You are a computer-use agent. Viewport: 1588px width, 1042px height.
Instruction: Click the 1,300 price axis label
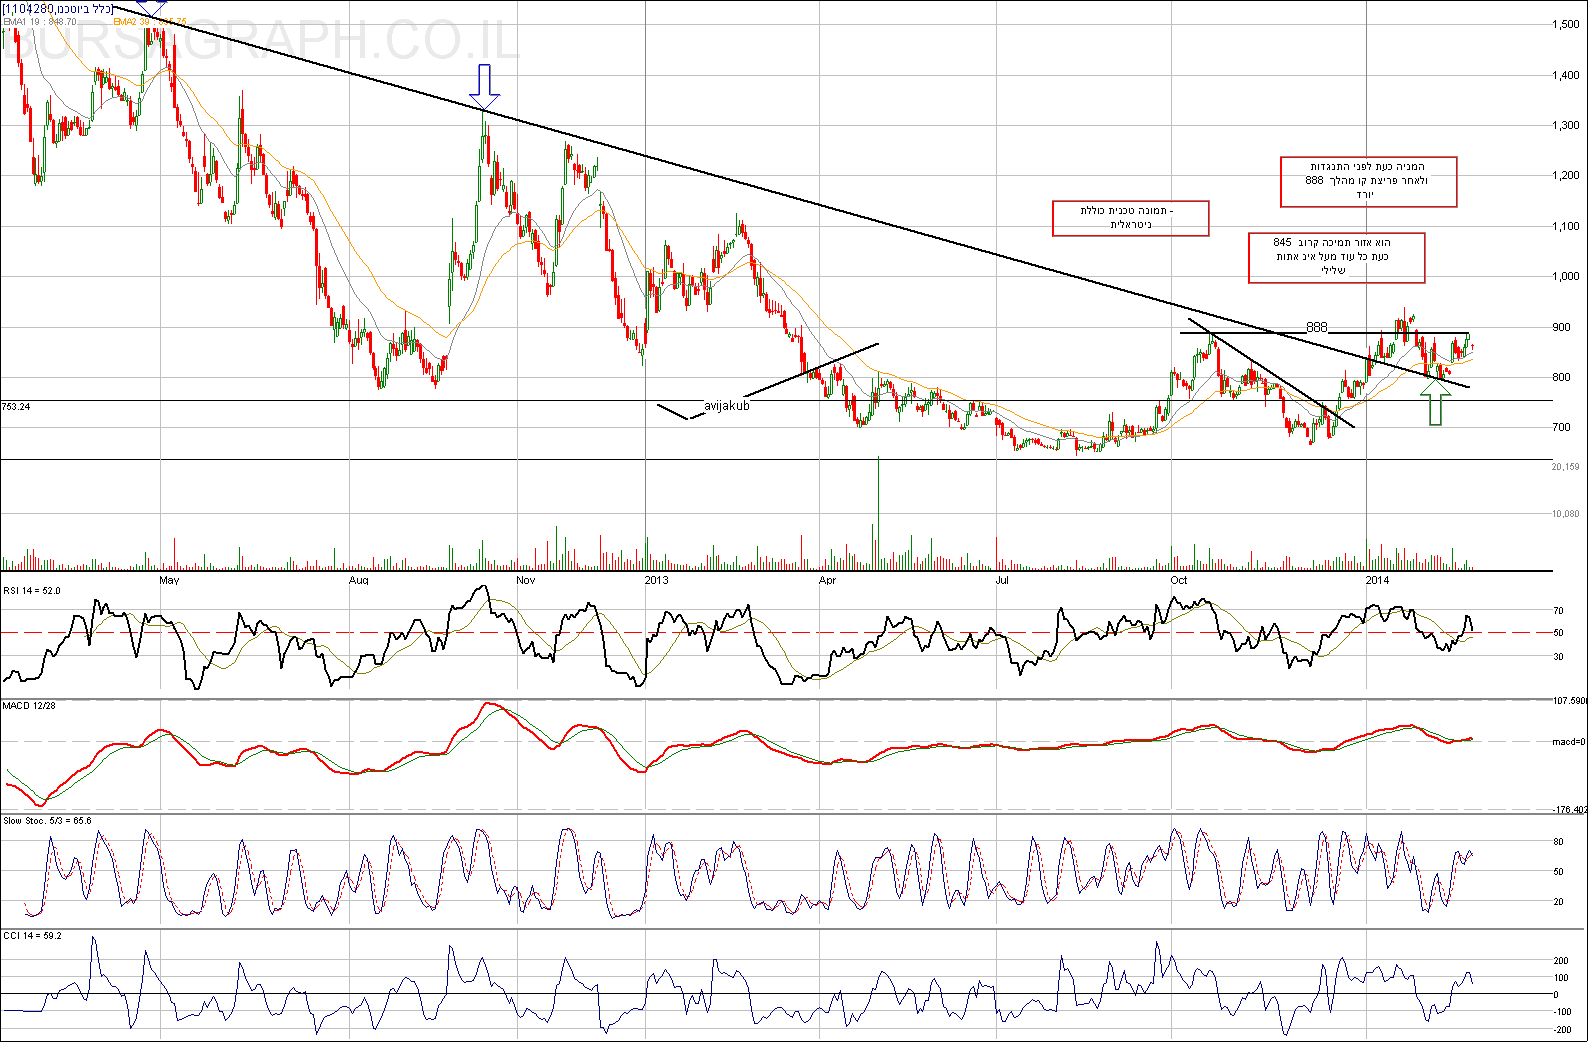(1567, 126)
